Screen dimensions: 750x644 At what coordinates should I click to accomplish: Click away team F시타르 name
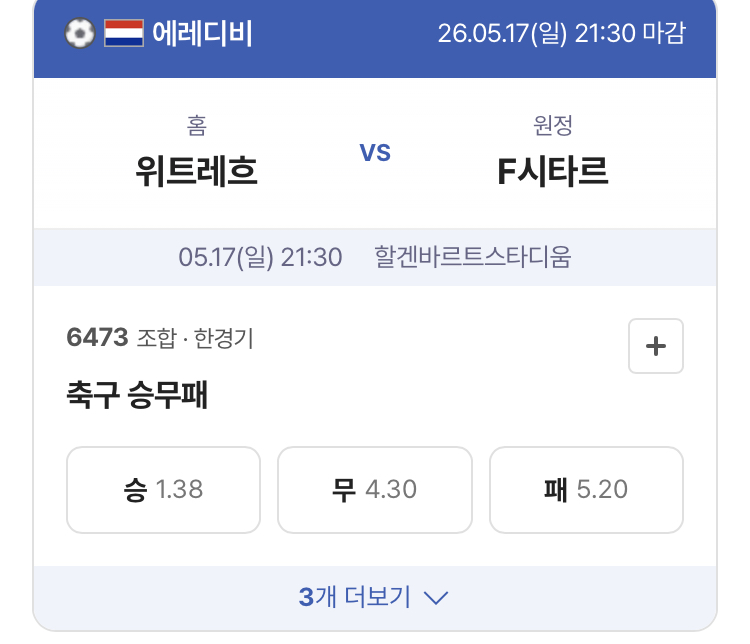click(x=552, y=171)
